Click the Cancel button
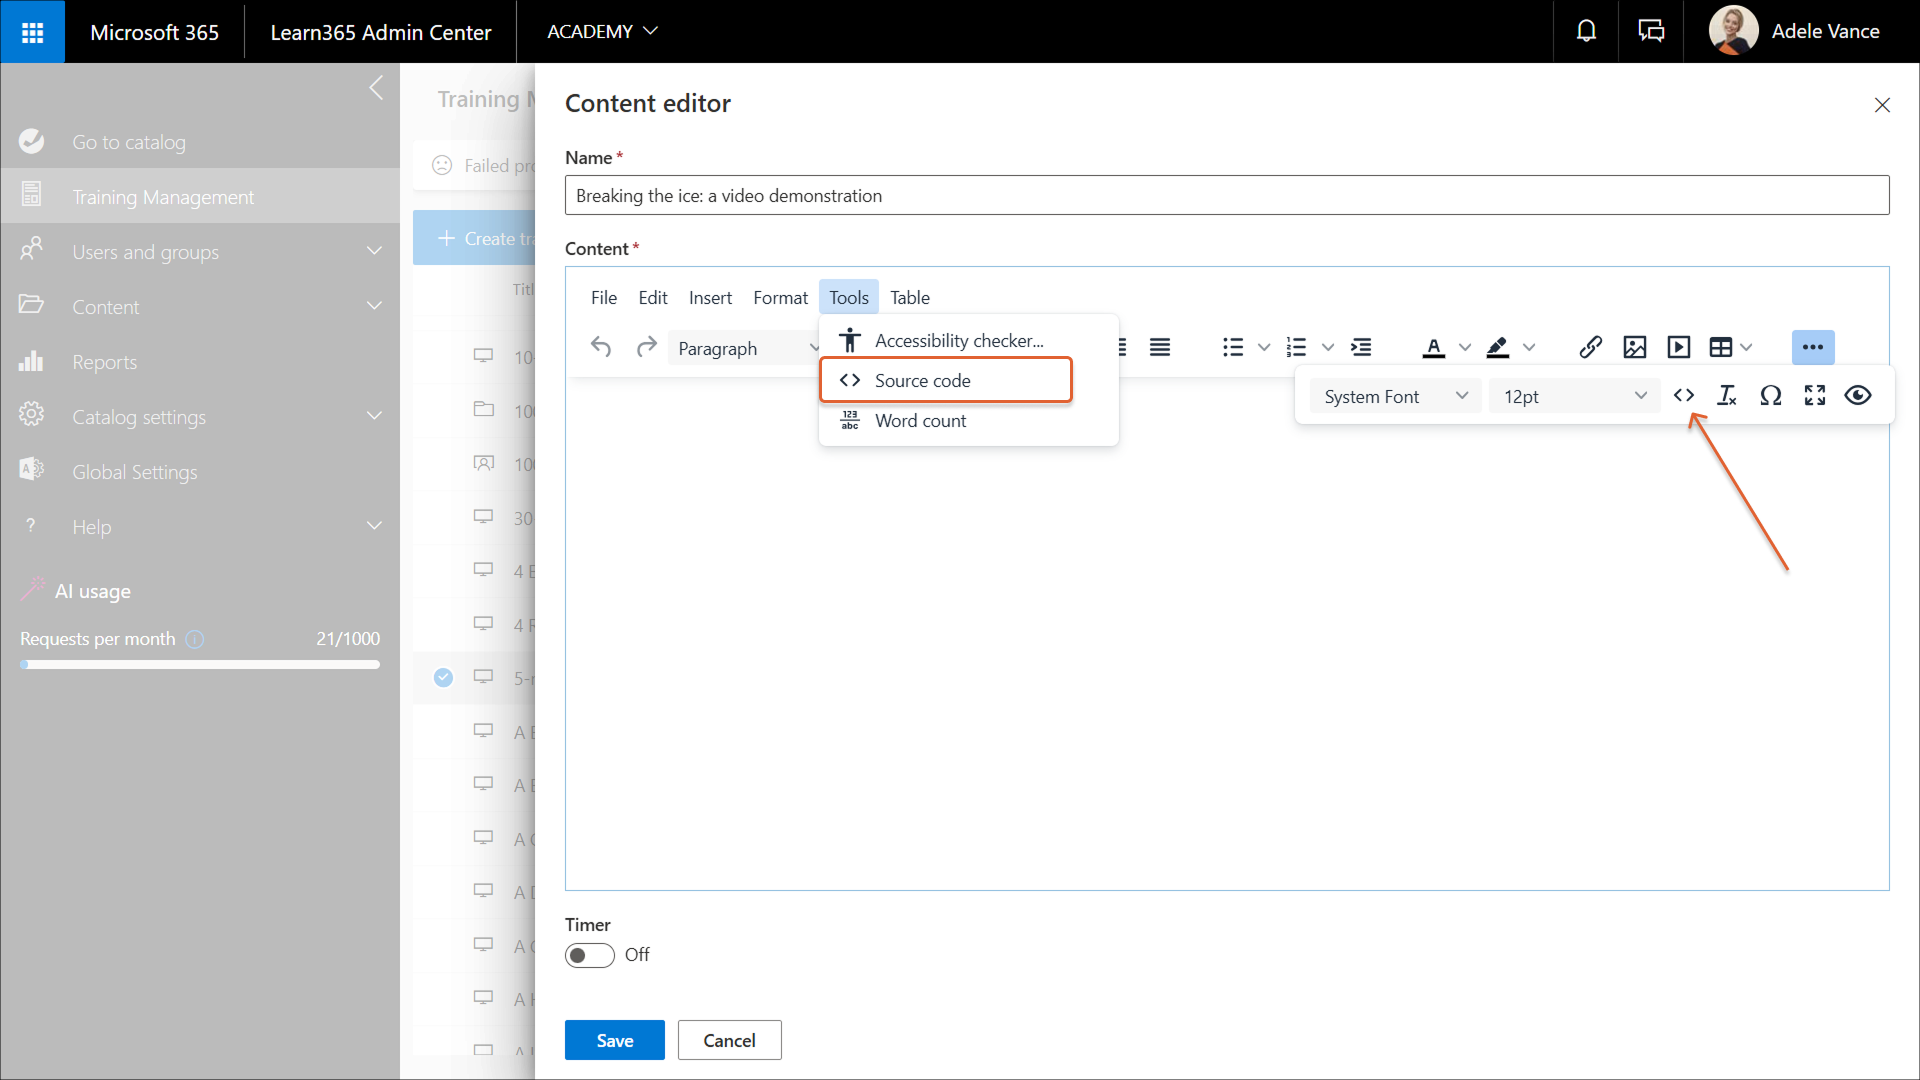Screen dimensions: 1920x1080 [729, 1040]
